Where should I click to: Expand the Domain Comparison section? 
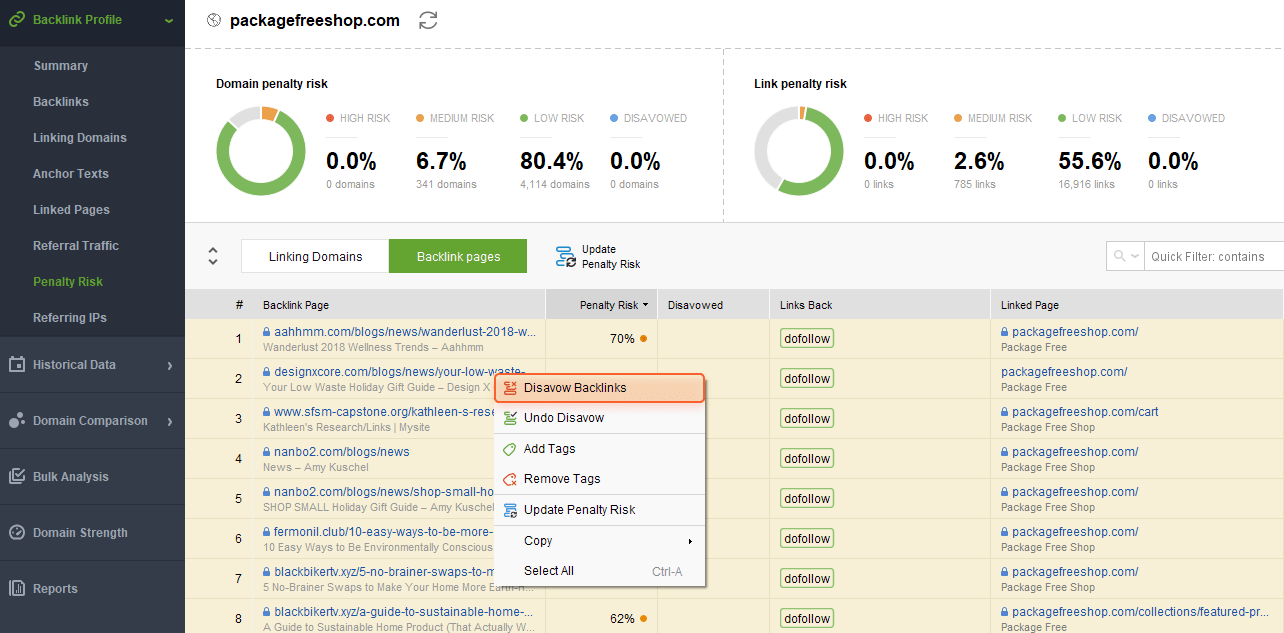pyautogui.click(x=170, y=421)
